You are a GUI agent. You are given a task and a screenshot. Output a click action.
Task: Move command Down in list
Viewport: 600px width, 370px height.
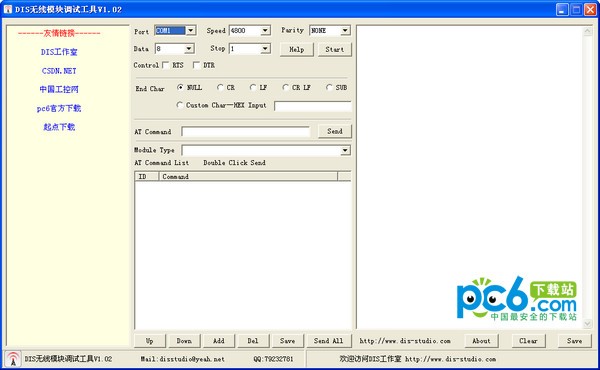click(184, 341)
